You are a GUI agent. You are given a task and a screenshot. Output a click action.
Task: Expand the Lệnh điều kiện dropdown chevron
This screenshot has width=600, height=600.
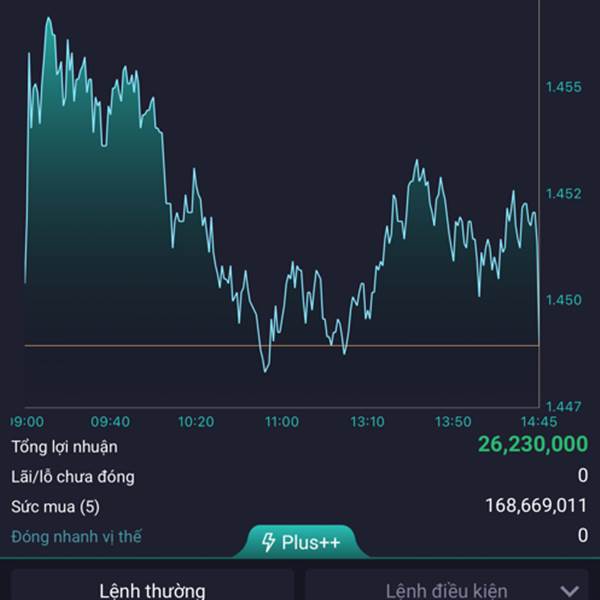(569, 591)
